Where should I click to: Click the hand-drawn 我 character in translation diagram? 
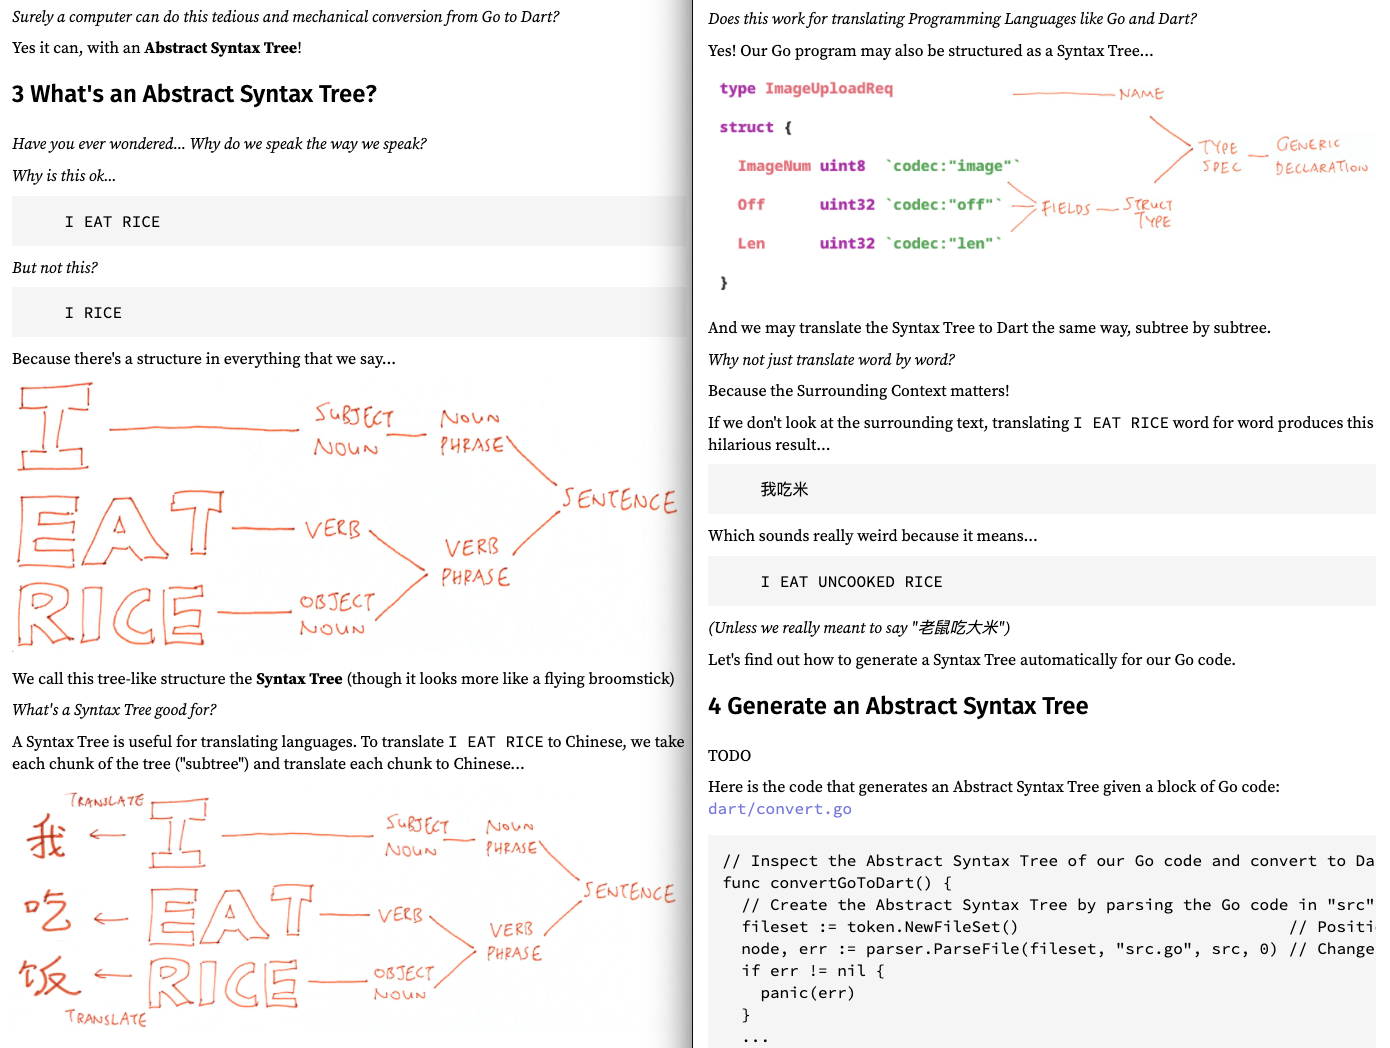pos(47,837)
